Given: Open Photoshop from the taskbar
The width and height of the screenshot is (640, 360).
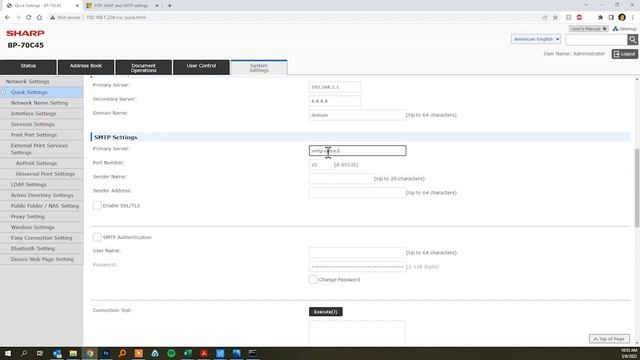Looking at the screenshot, I should click(x=106, y=353).
